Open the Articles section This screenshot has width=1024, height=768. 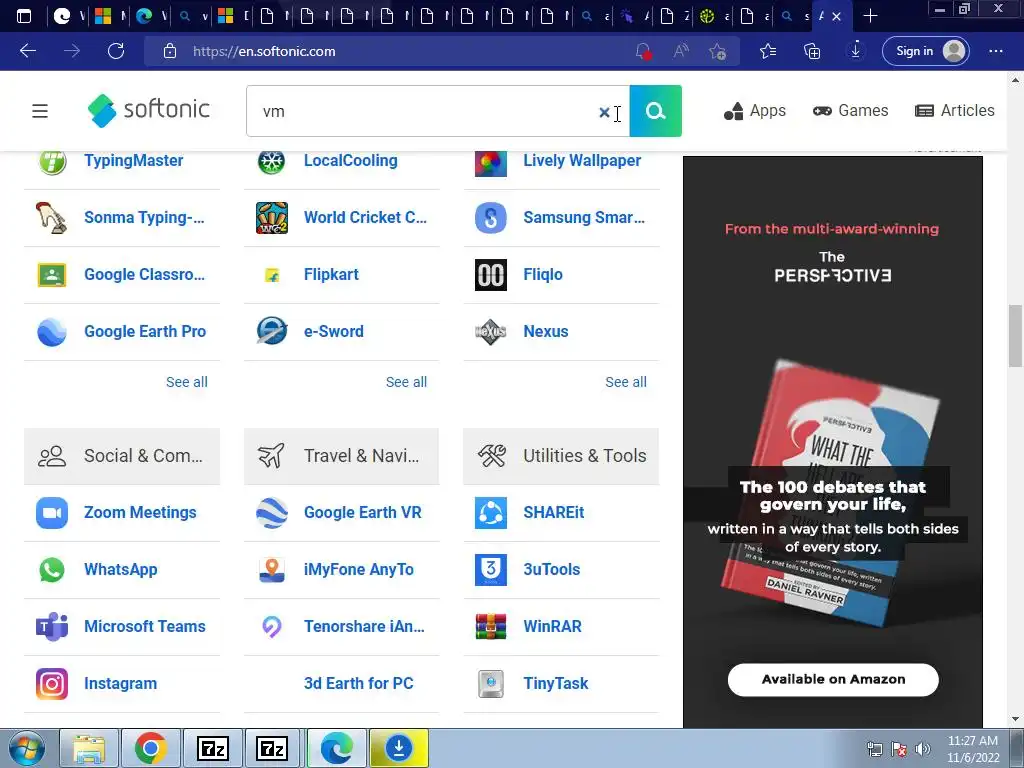(x=955, y=111)
